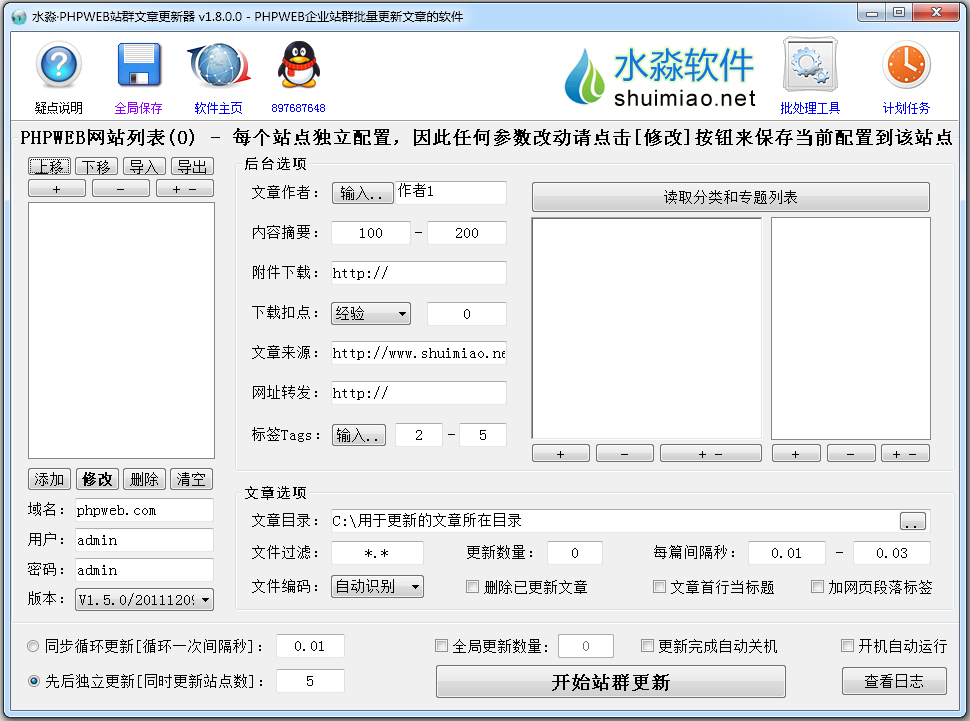The image size is (970, 721).
Task: Enable 删除已更新文章 option
Action: tap(472, 587)
